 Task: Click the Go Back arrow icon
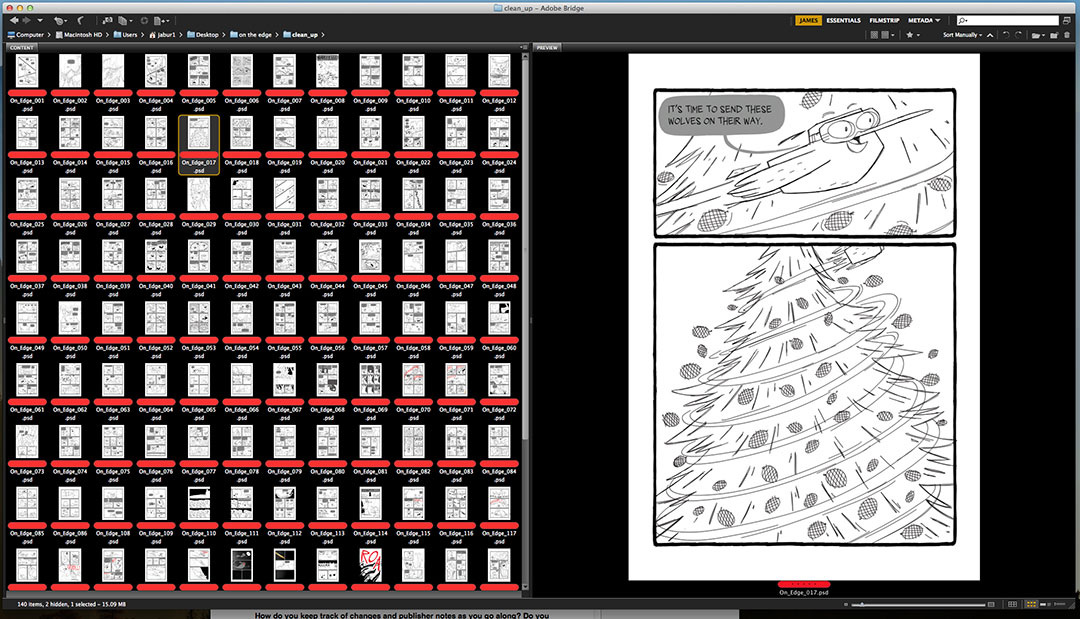12,20
